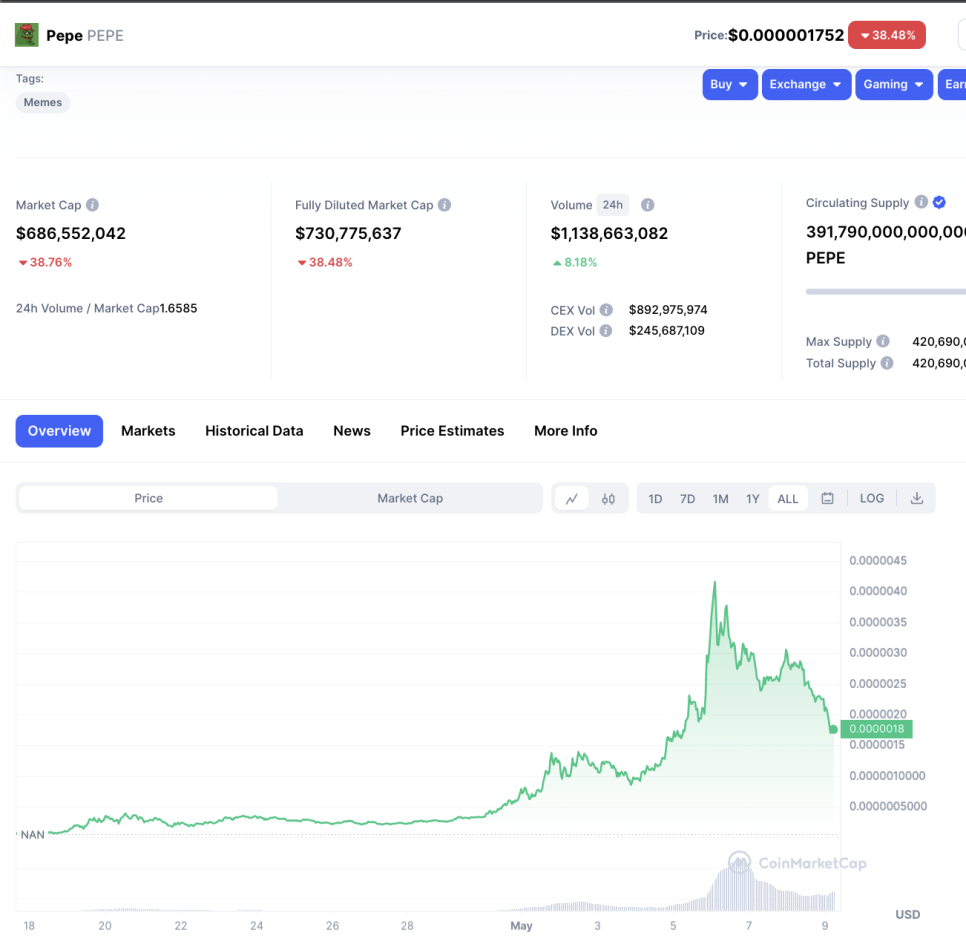Set chart range to 1Y

(753, 499)
